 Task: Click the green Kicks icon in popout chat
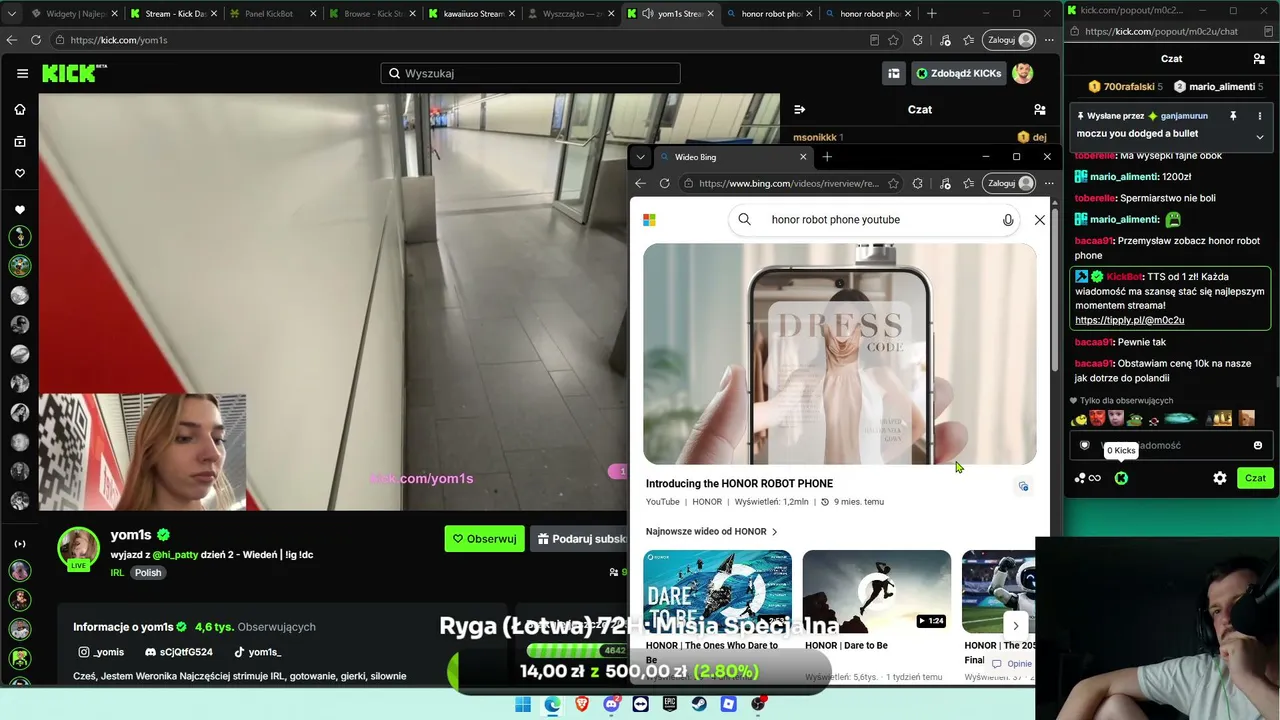click(1121, 478)
